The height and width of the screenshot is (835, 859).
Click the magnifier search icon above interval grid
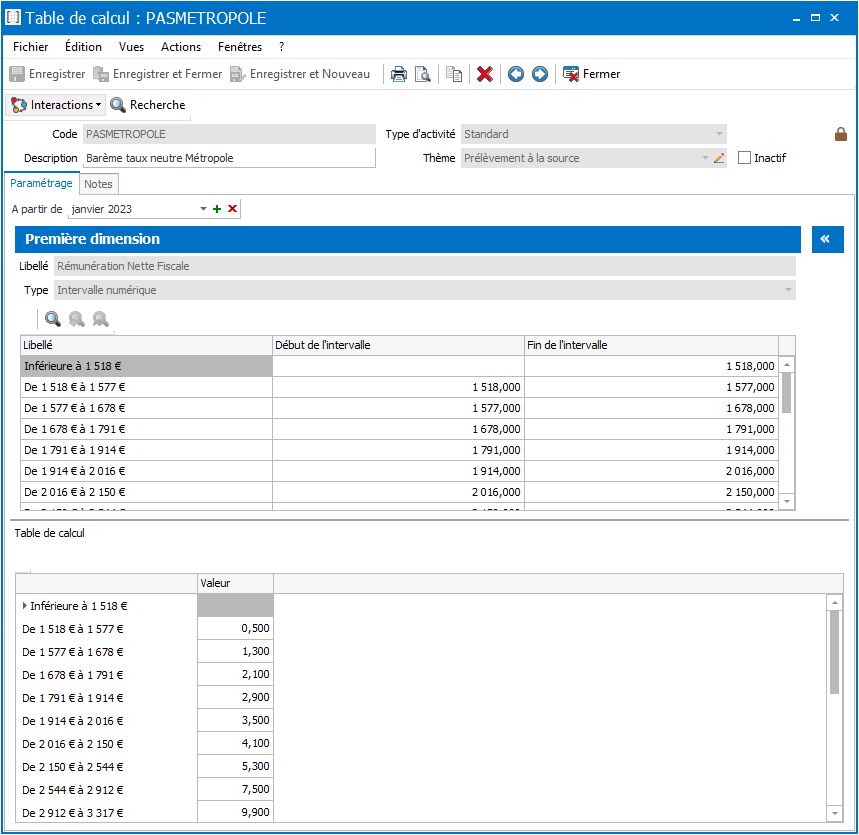[x=53, y=319]
